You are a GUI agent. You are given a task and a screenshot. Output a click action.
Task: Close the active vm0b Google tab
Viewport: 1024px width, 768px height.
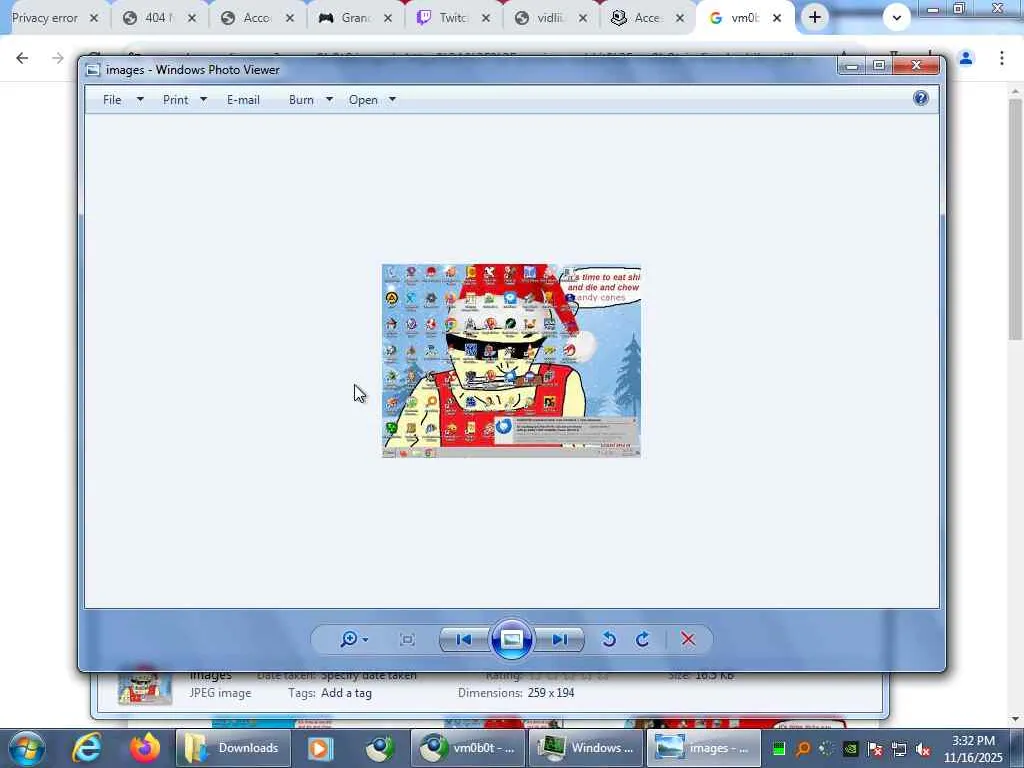pos(776,18)
